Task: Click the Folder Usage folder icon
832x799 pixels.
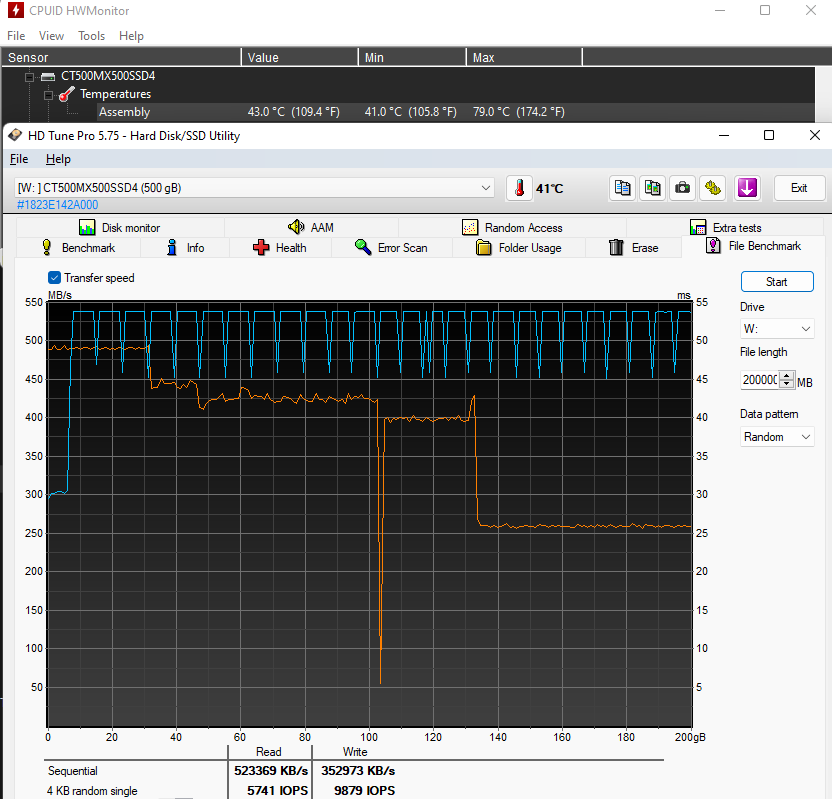Action: pos(483,247)
